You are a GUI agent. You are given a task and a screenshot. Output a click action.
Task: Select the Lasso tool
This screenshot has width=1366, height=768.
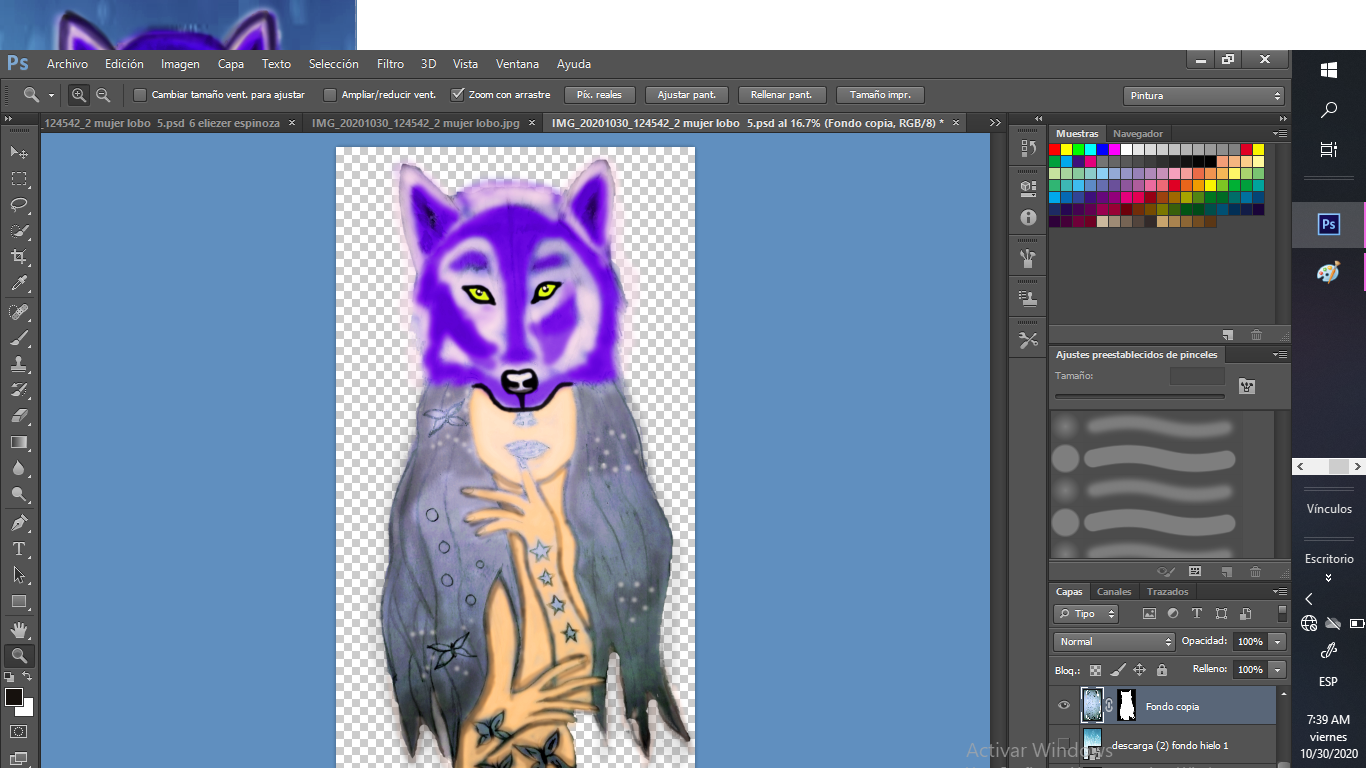(19, 205)
